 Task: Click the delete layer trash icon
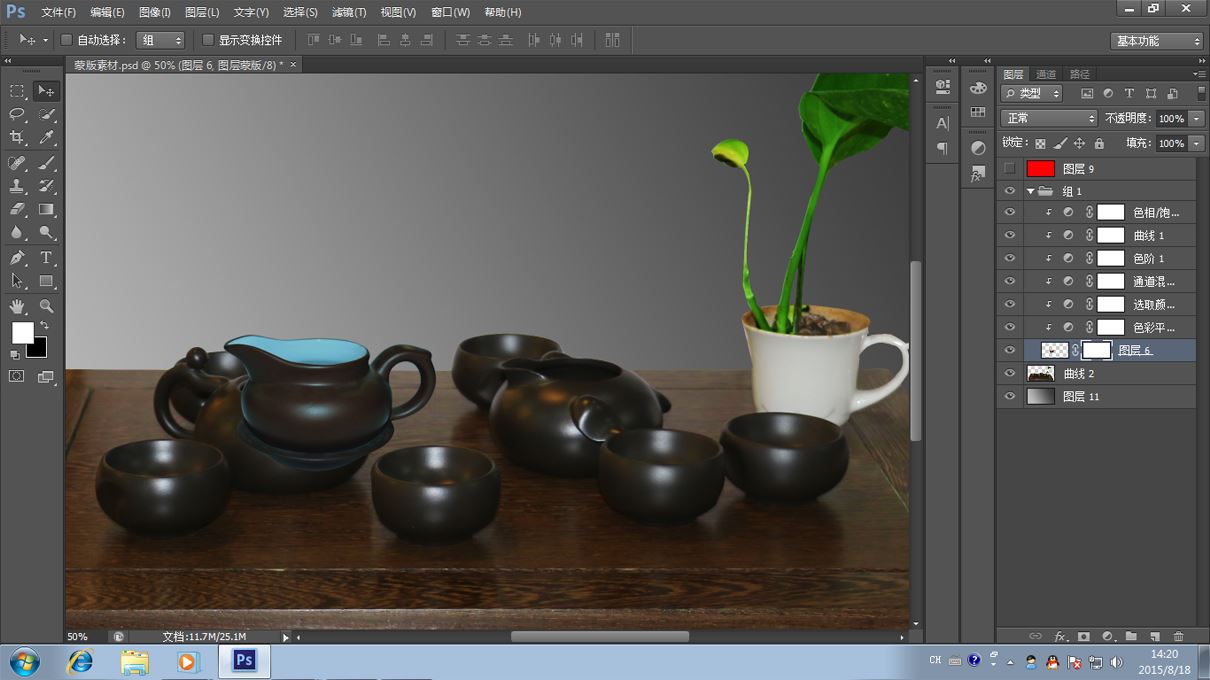click(x=1178, y=636)
